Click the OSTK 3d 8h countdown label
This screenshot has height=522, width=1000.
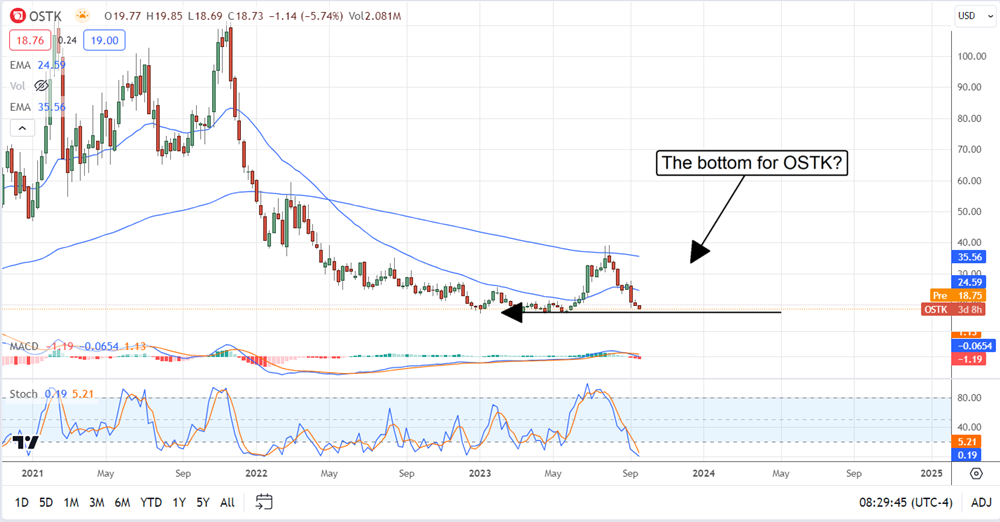pyautogui.click(x=953, y=309)
